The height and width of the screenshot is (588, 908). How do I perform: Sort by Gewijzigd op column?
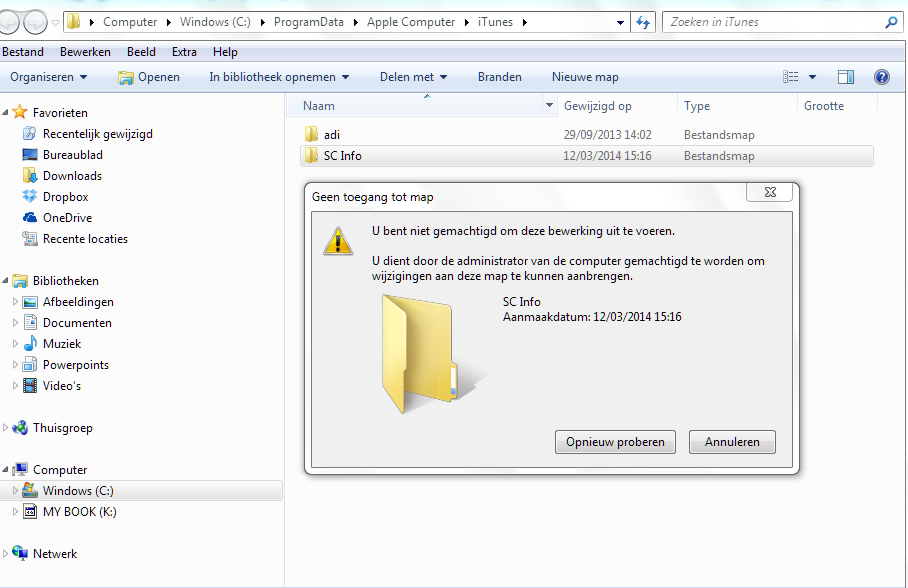[x=617, y=106]
